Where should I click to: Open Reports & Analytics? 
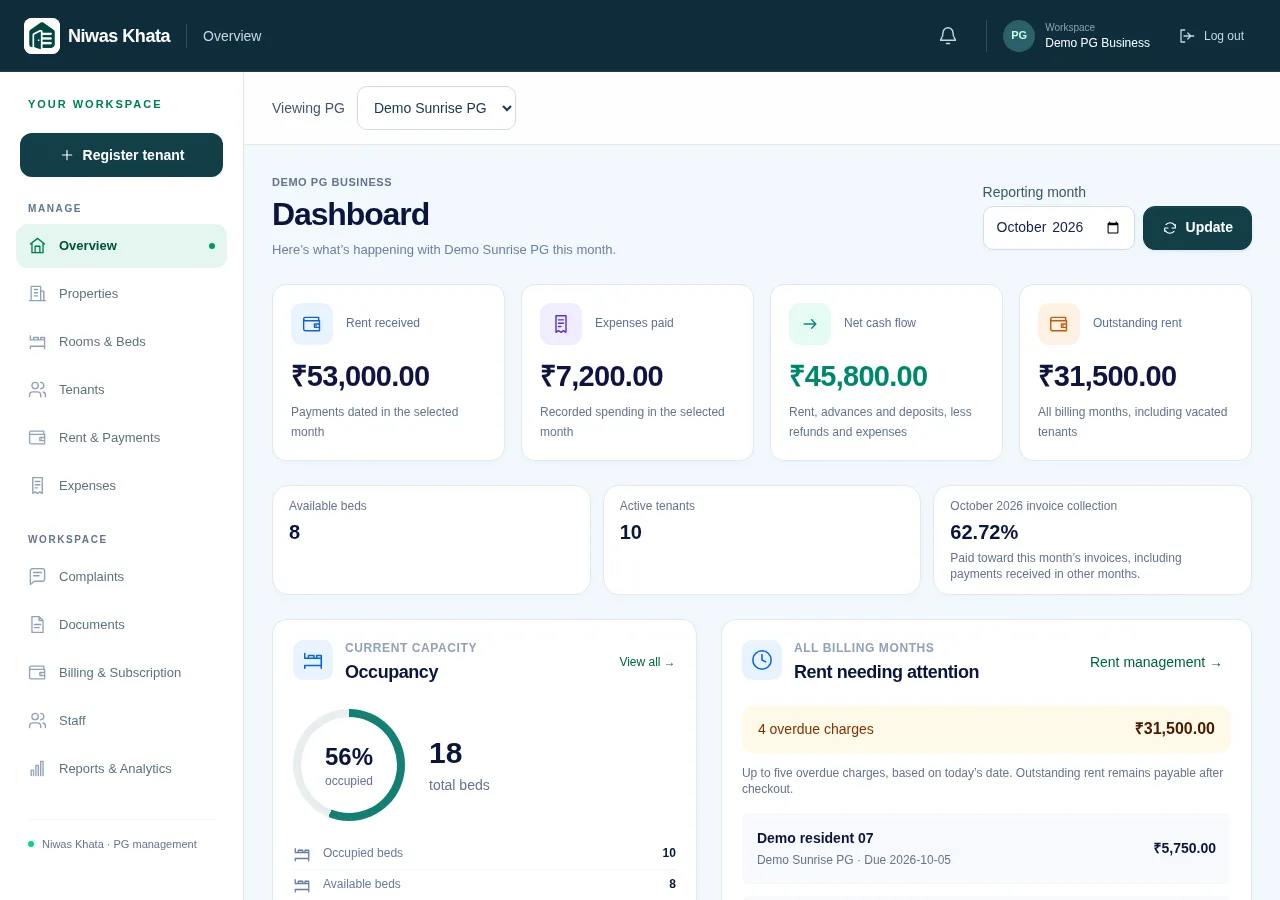(121, 769)
